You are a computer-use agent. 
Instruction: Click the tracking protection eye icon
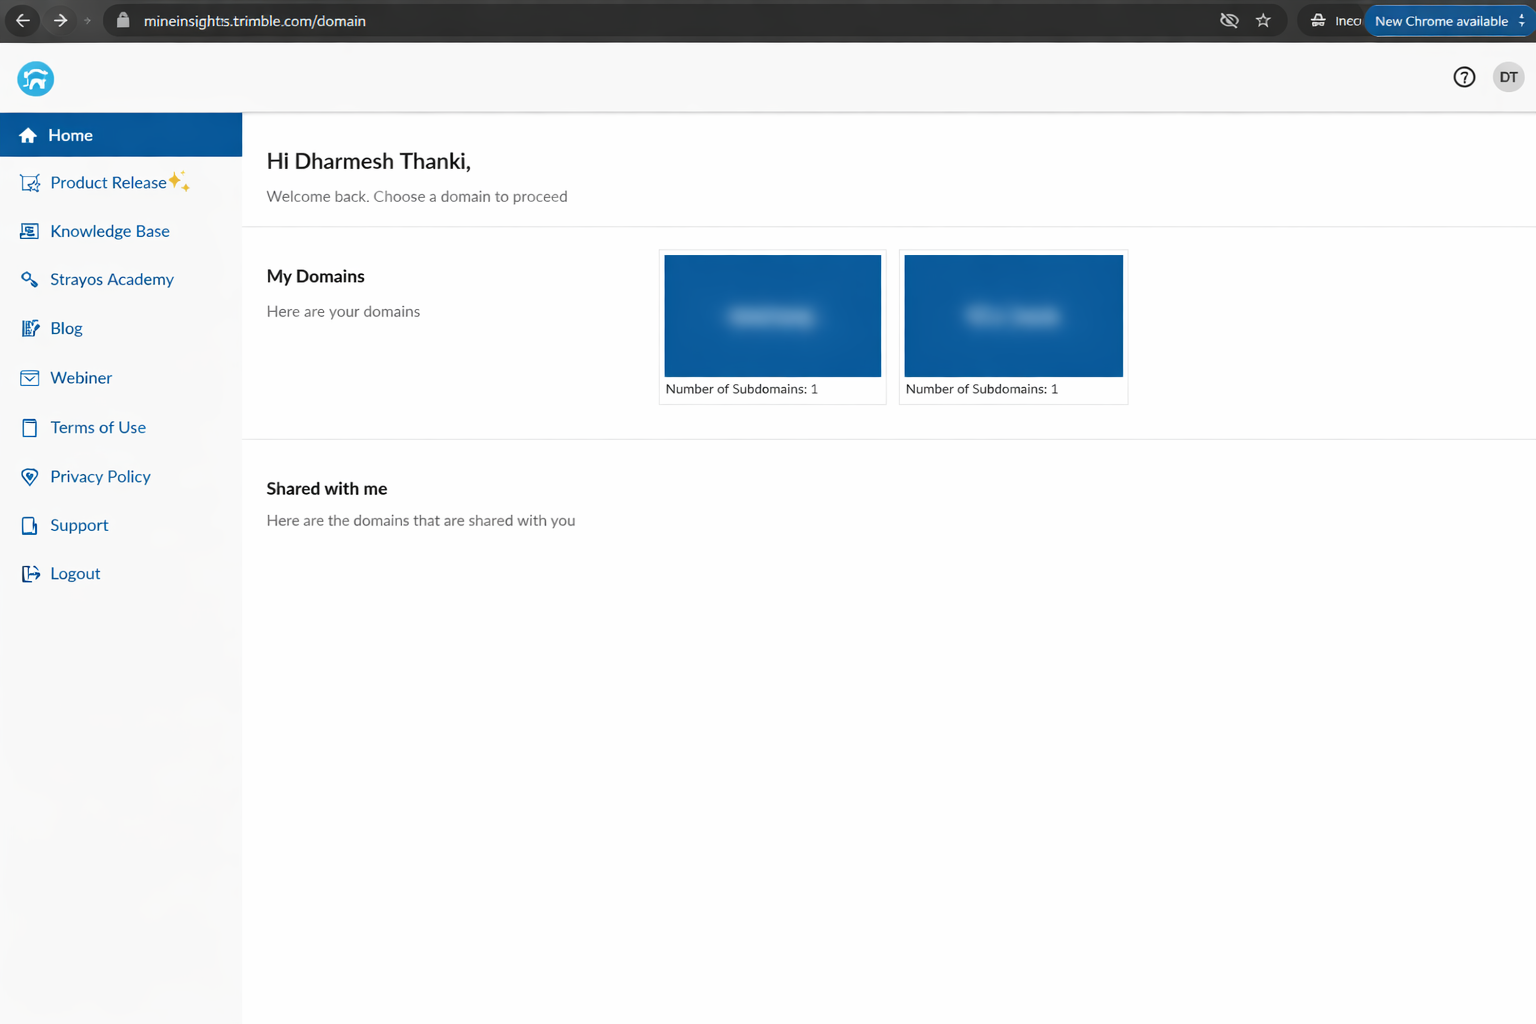click(x=1229, y=21)
